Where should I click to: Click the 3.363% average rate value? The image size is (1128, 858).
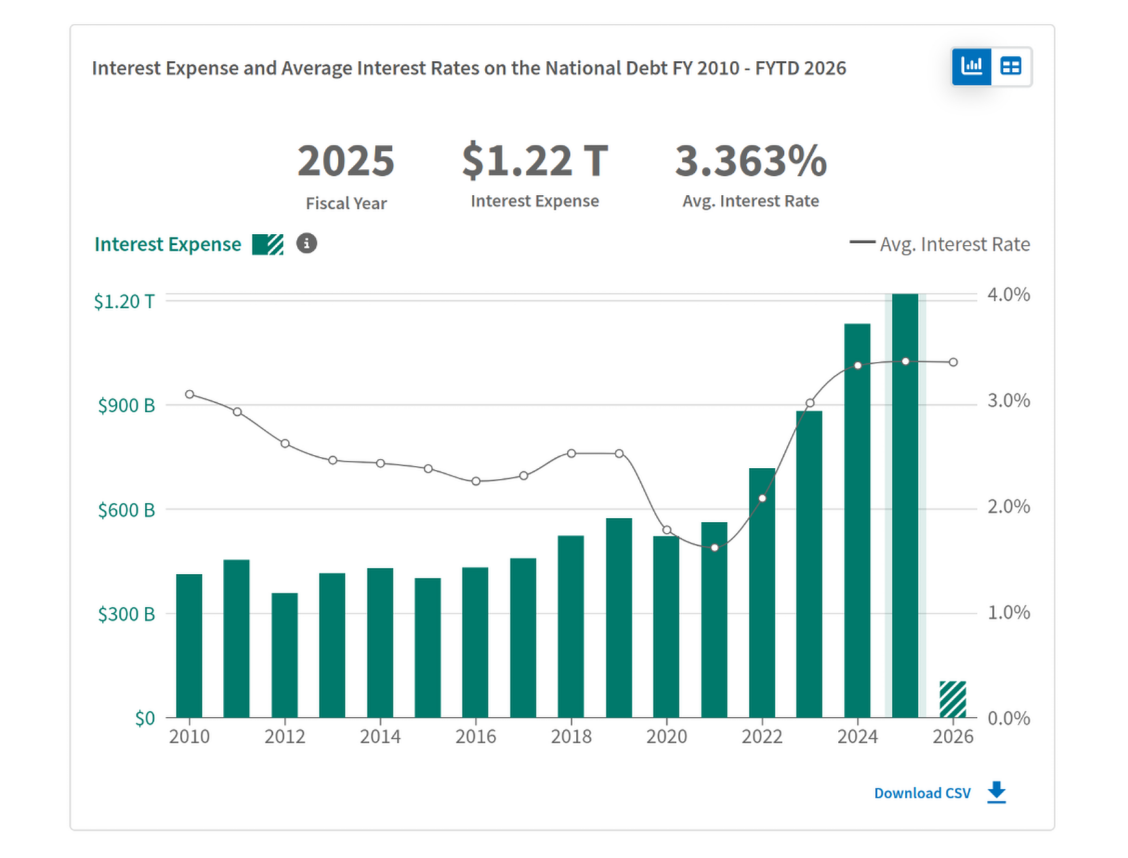tap(750, 160)
